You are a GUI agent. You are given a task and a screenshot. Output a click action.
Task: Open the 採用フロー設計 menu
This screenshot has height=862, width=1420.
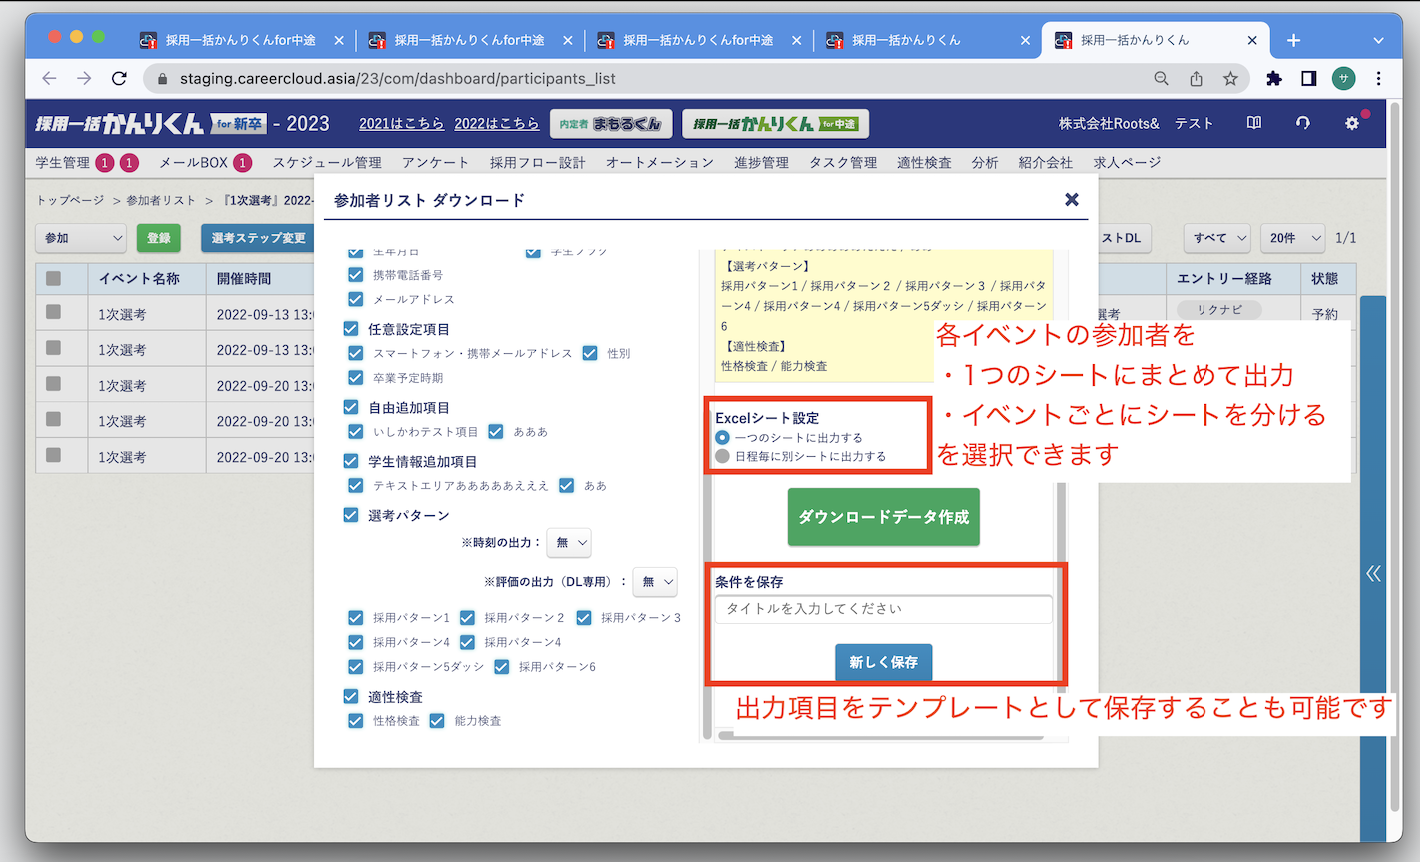[x=537, y=162]
